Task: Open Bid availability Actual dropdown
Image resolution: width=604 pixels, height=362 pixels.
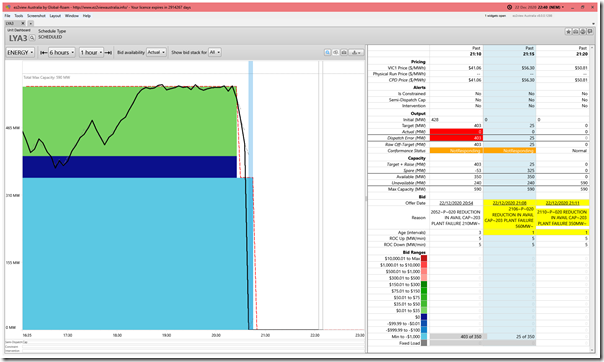Action: tap(156, 52)
